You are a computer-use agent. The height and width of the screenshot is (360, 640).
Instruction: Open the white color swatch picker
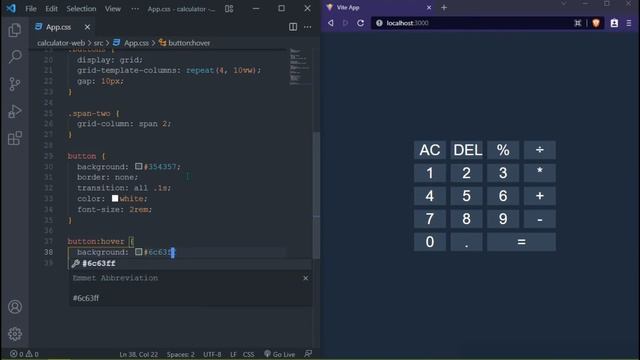click(115, 198)
